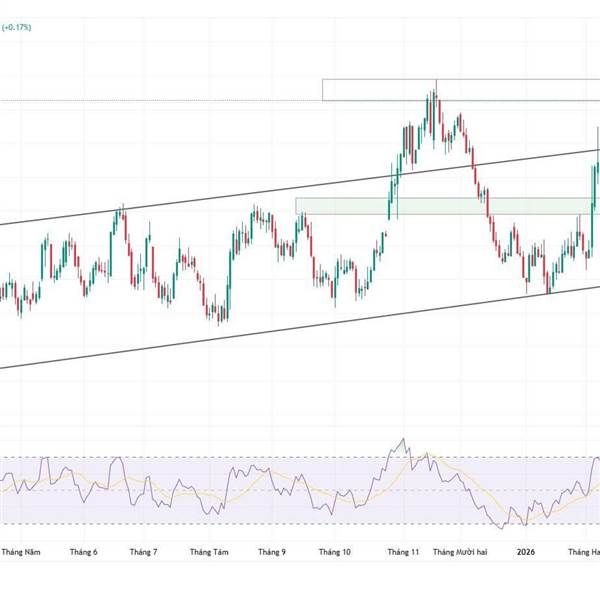Click the Tháng 7 time axis label
The width and height of the screenshot is (600, 600).
coord(143,552)
